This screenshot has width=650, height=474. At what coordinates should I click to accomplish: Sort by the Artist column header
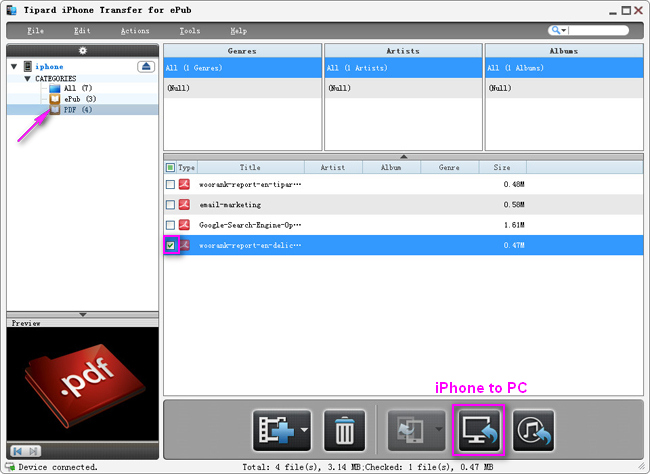click(x=333, y=168)
